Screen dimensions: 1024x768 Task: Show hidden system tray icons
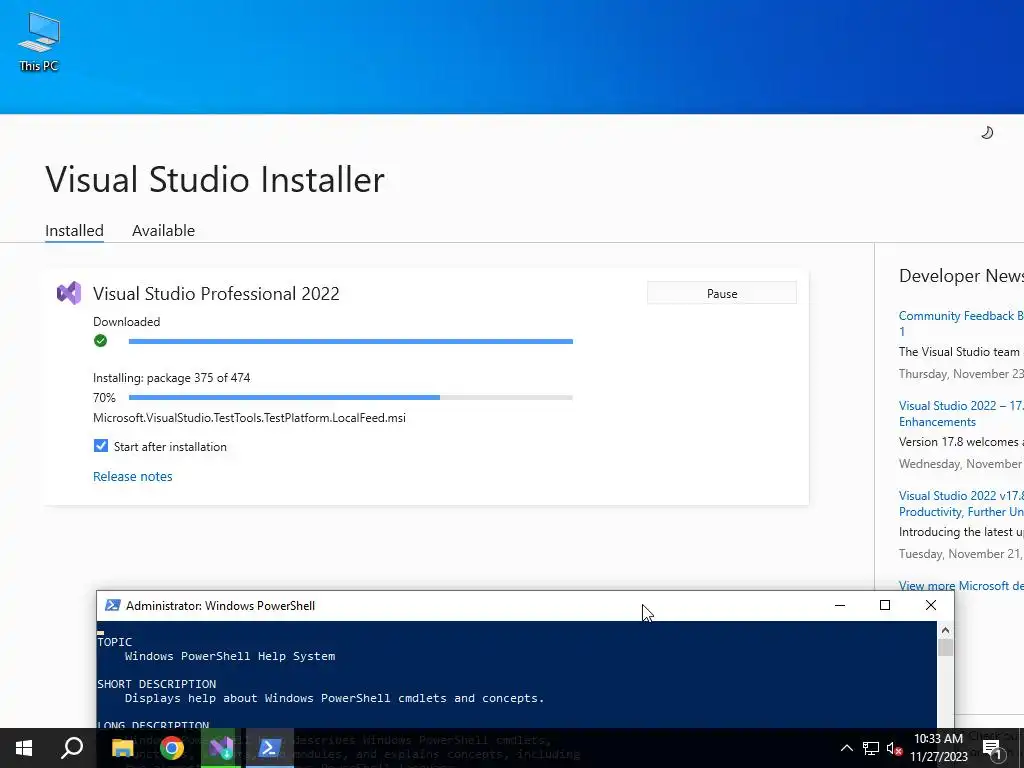point(846,748)
